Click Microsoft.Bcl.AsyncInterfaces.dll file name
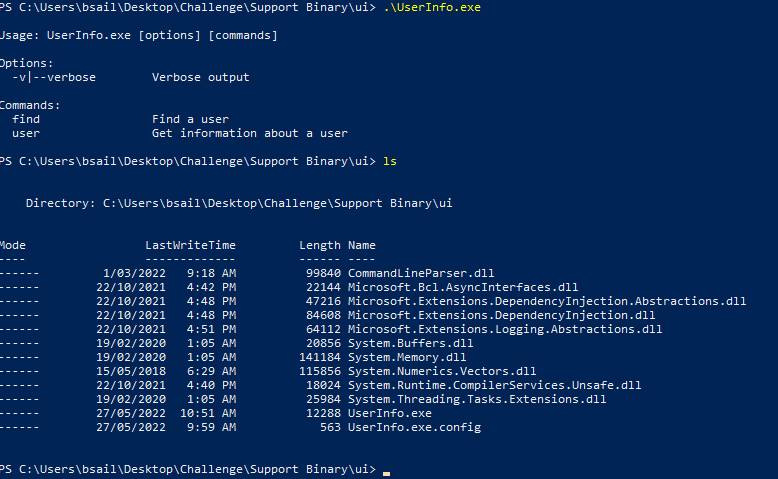Screen dimensions: 778x479 click(463, 287)
